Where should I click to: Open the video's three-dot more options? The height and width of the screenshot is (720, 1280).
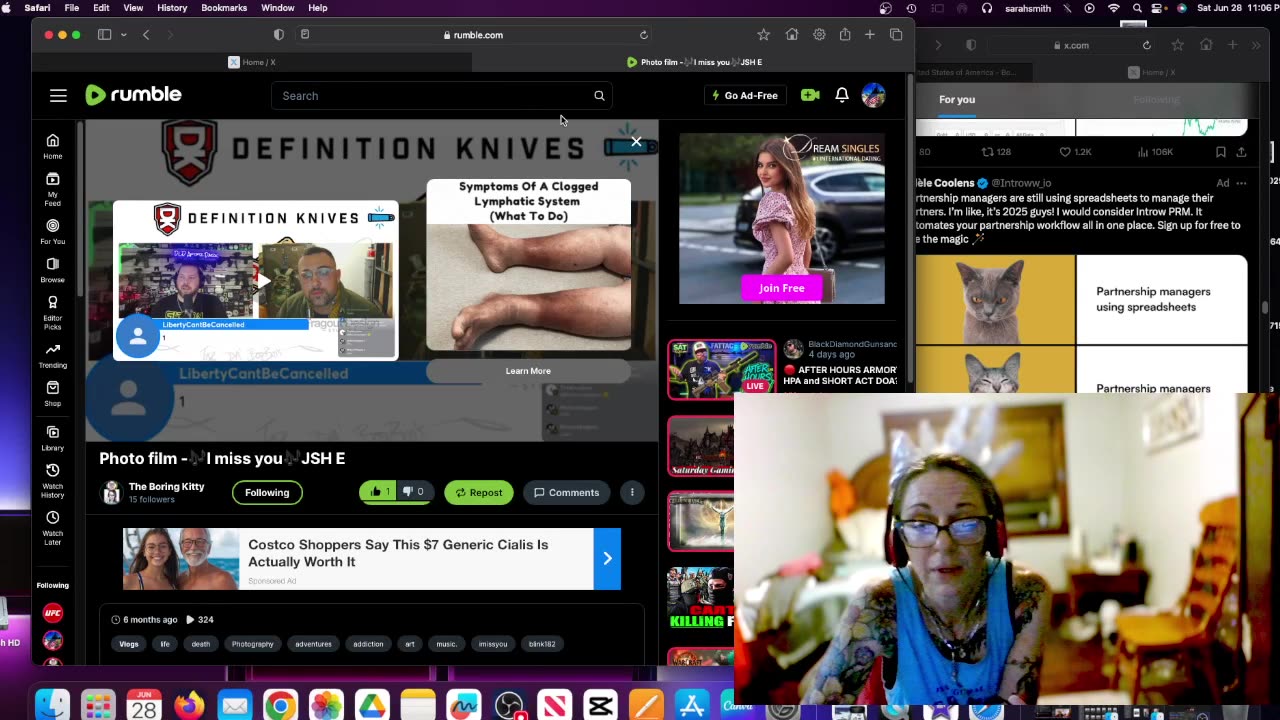click(x=632, y=492)
